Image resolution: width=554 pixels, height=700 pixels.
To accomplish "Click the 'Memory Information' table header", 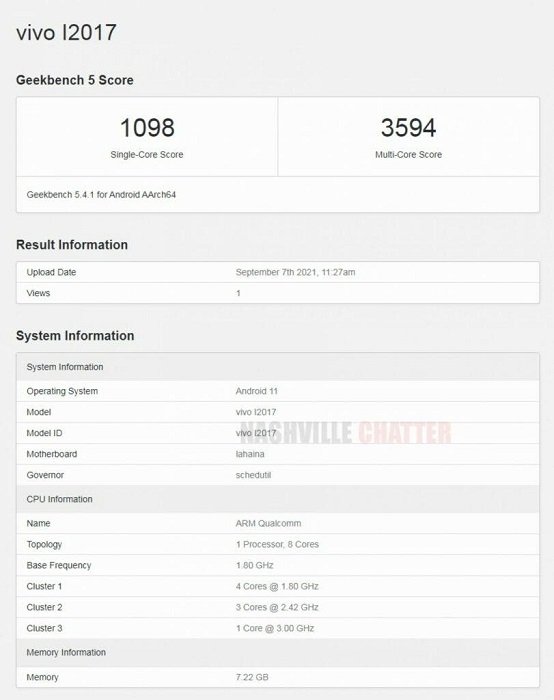I will (278, 653).
